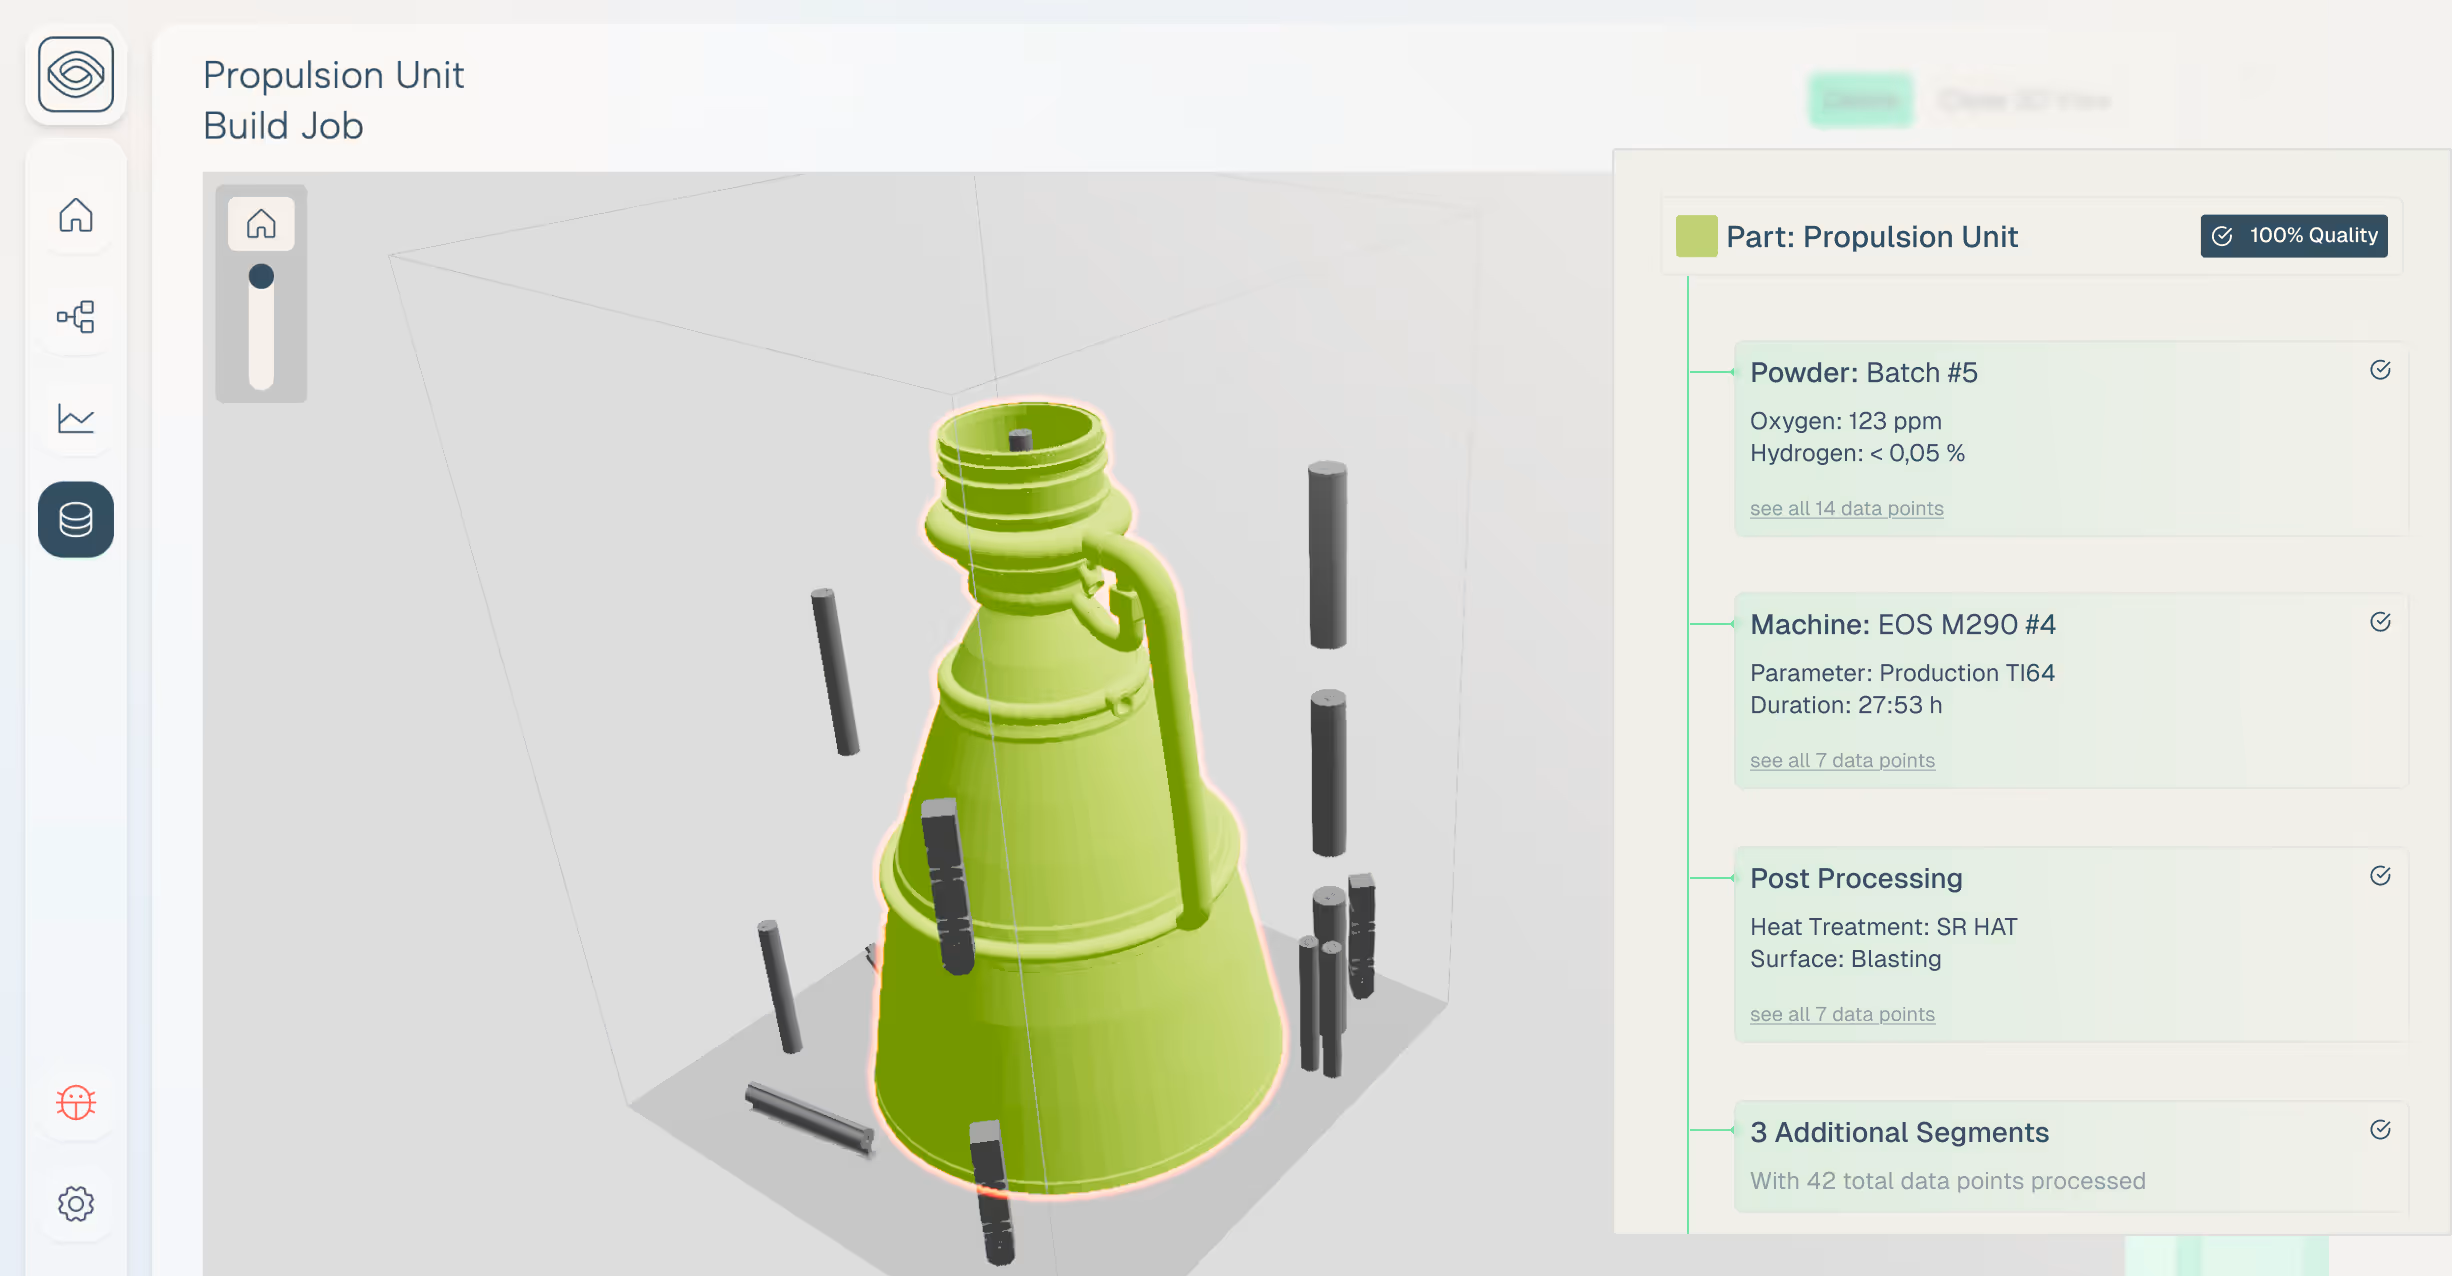Click the 3D view zoom slider handle
Image resolution: width=2452 pixels, height=1276 pixels.
click(x=261, y=276)
